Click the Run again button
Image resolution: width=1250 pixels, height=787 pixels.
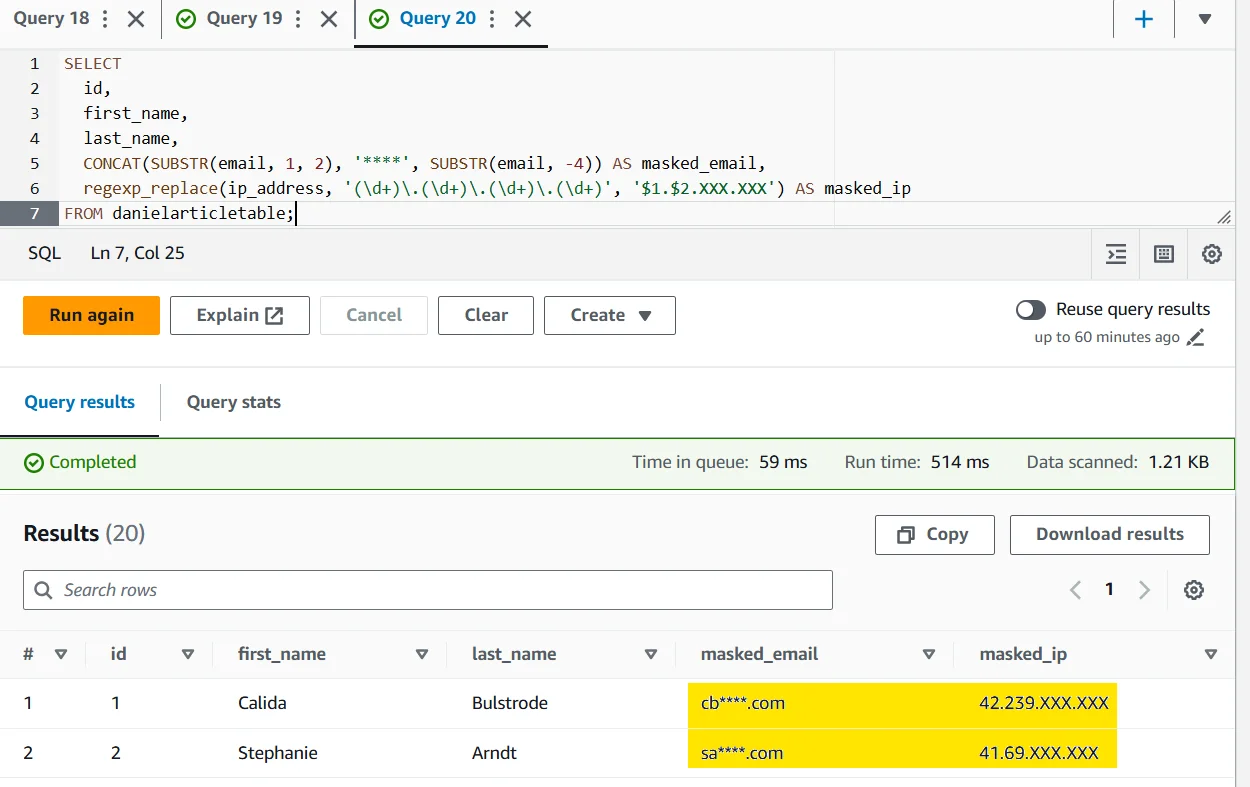click(90, 315)
